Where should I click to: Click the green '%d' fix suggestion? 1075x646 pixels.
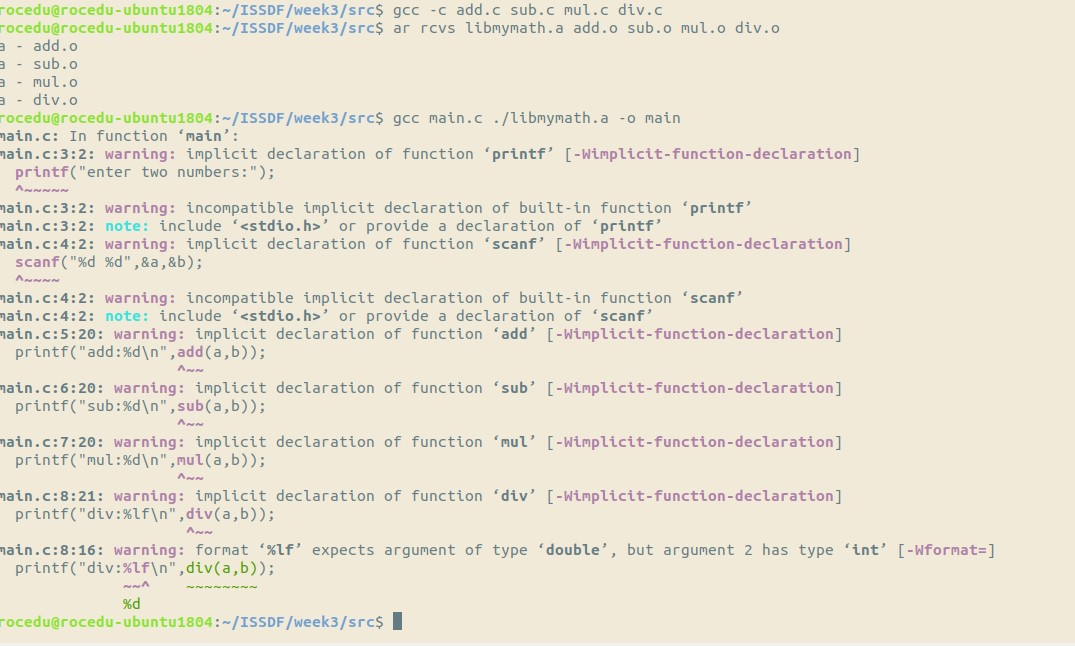click(132, 604)
